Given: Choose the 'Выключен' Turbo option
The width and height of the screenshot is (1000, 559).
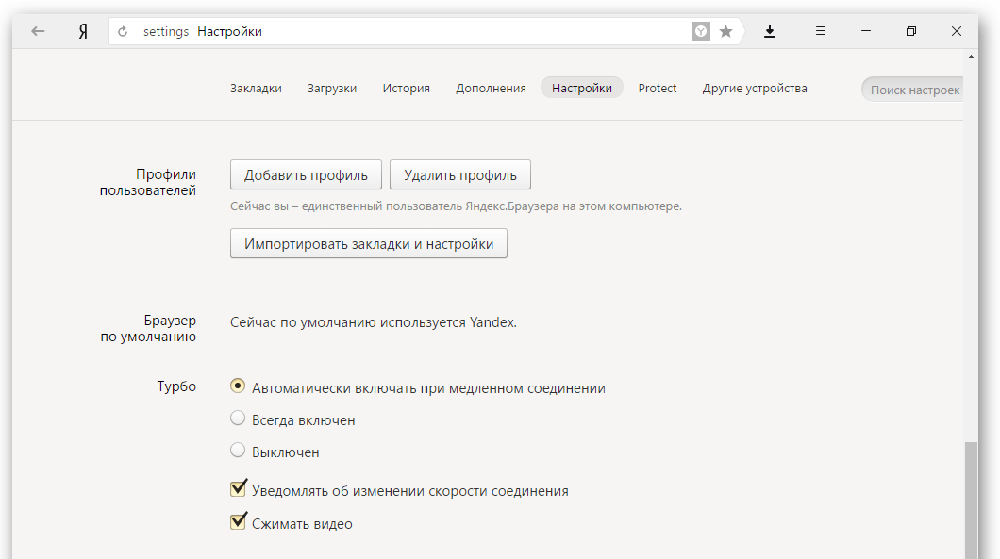Looking at the screenshot, I should click(238, 451).
